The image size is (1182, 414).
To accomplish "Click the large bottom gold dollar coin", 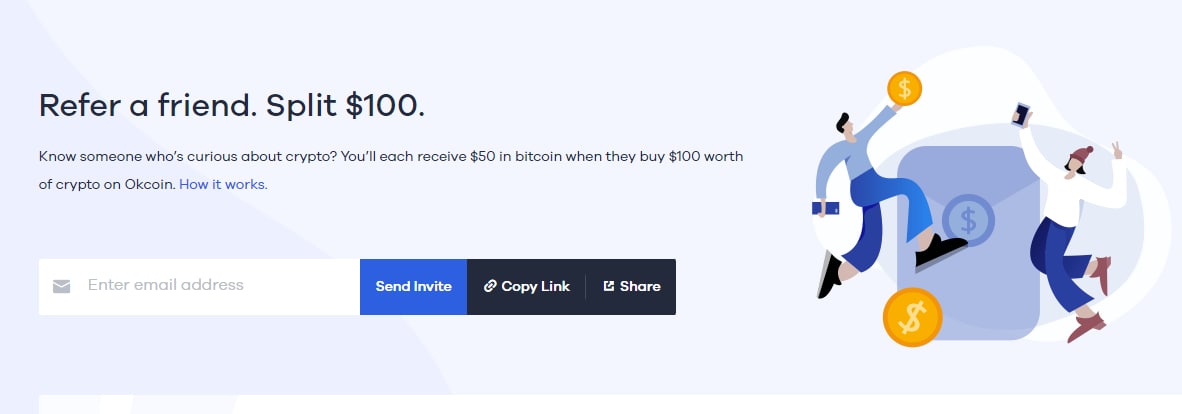I will 913,317.
